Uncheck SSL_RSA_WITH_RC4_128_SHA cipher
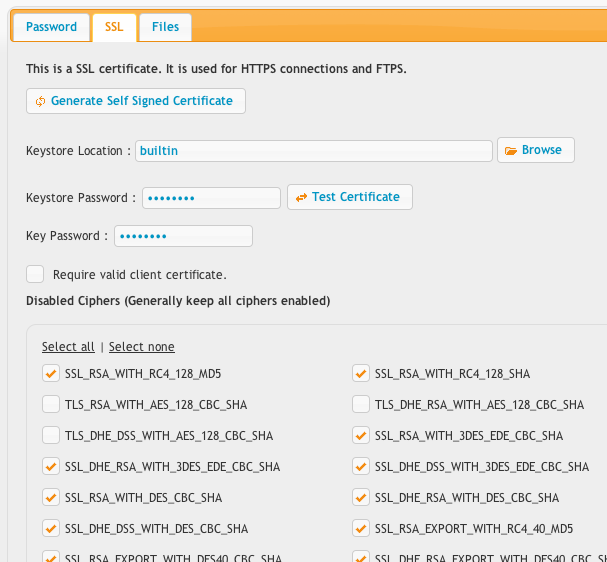Image resolution: width=607 pixels, height=562 pixels. point(361,374)
